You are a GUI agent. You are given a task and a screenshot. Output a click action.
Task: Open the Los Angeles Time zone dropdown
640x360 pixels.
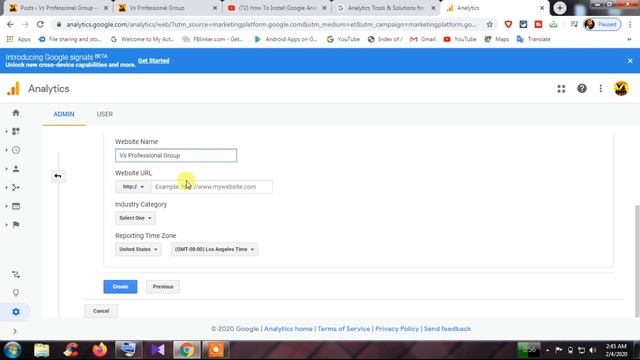214,249
